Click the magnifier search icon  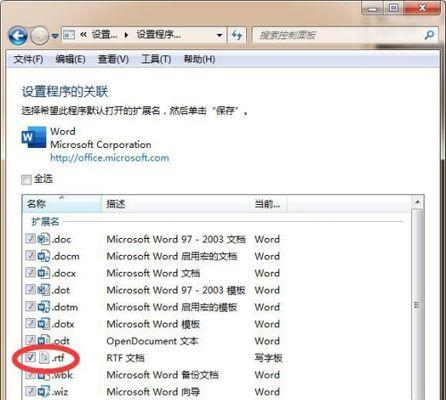[430, 35]
